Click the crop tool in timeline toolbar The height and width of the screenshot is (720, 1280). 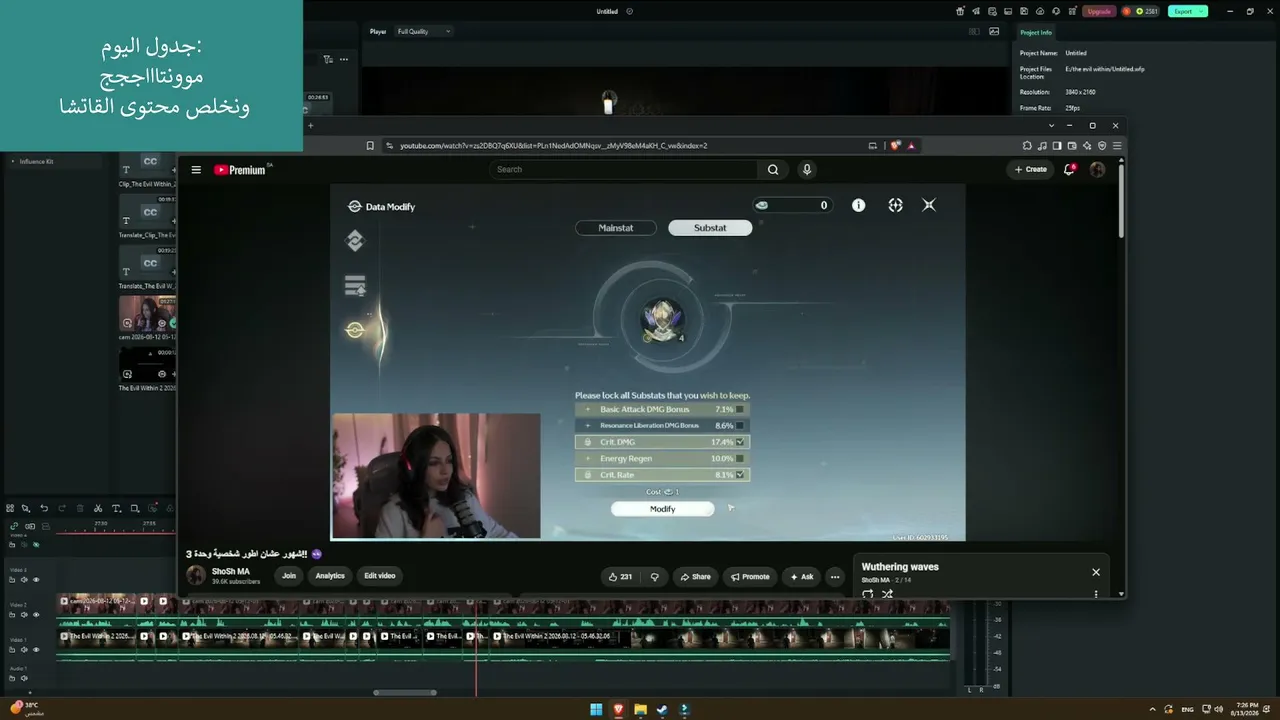pyautogui.click(x=135, y=509)
